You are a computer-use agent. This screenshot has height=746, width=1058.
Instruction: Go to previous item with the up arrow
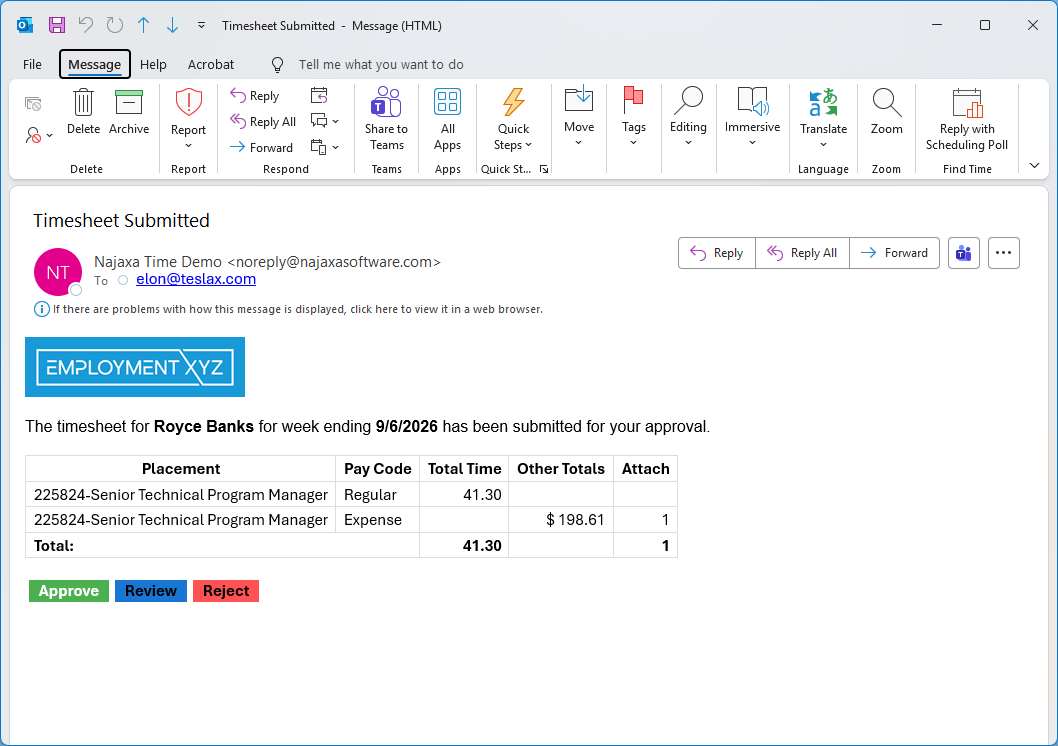[144, 26]
